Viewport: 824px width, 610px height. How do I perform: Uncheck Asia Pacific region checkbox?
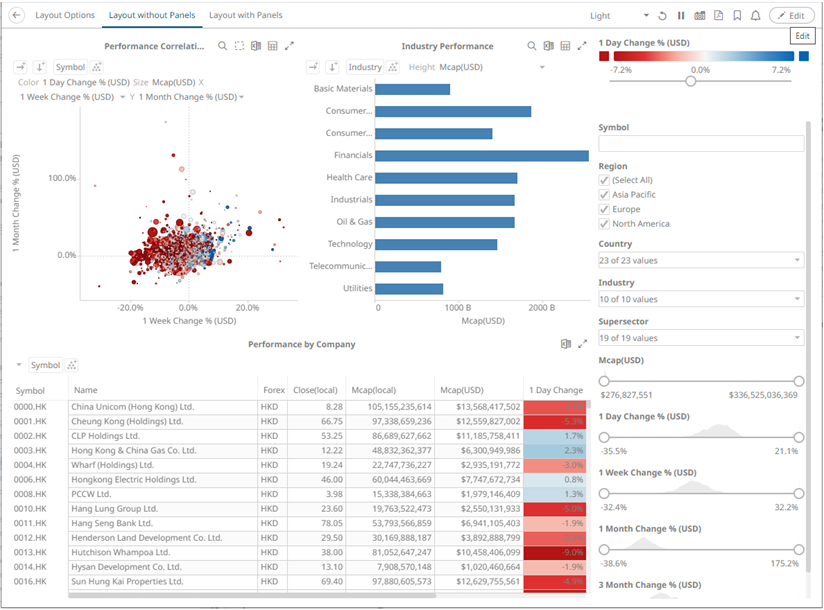(604, 195)
